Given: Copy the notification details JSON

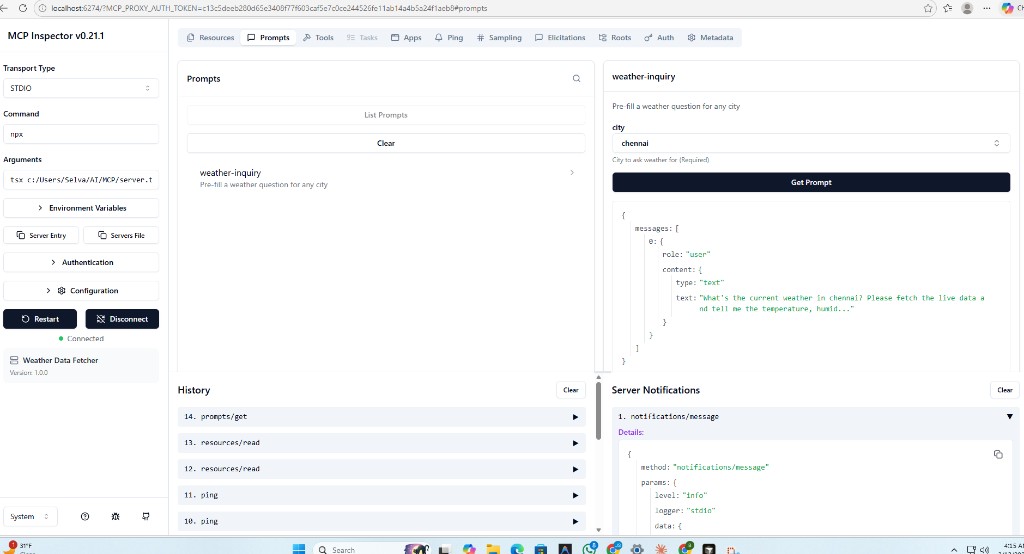Looking at the screenshot, I should 998,454.
